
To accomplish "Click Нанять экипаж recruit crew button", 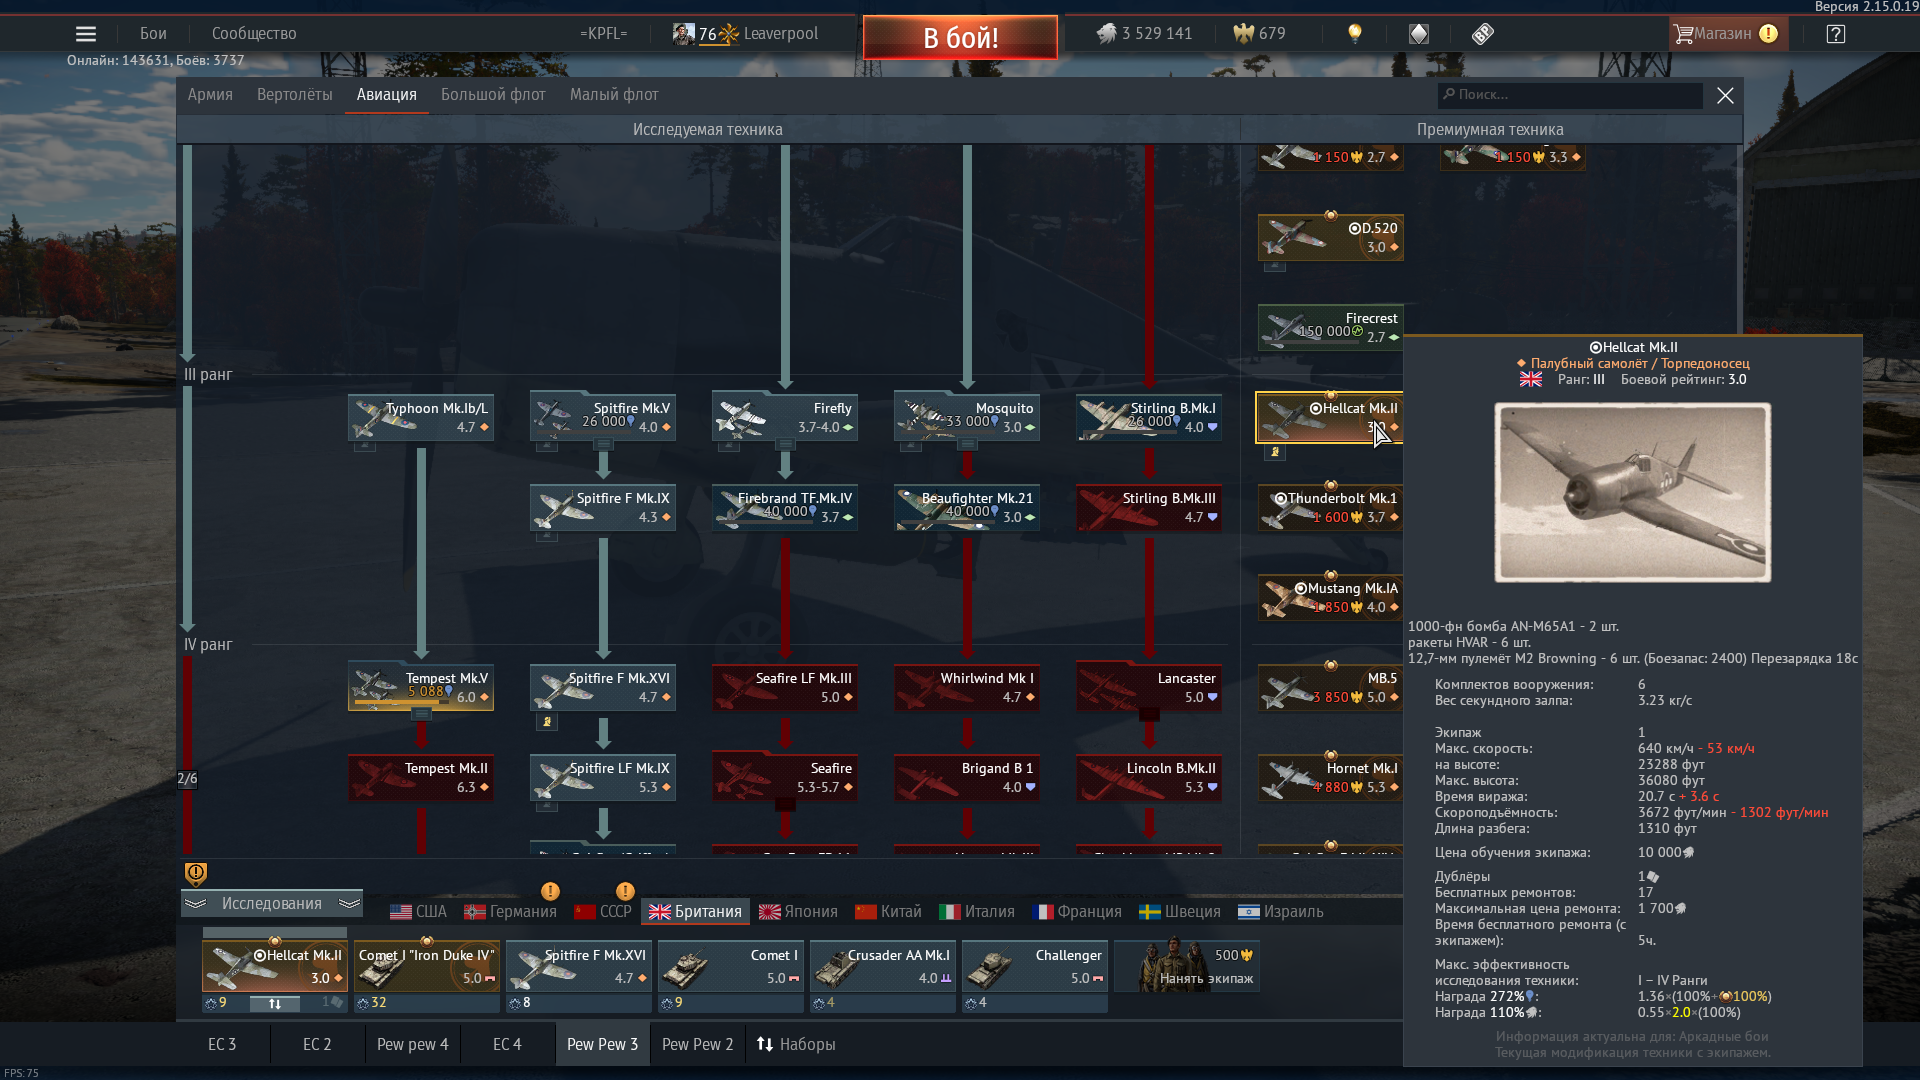I will [x=1187, y=966].
